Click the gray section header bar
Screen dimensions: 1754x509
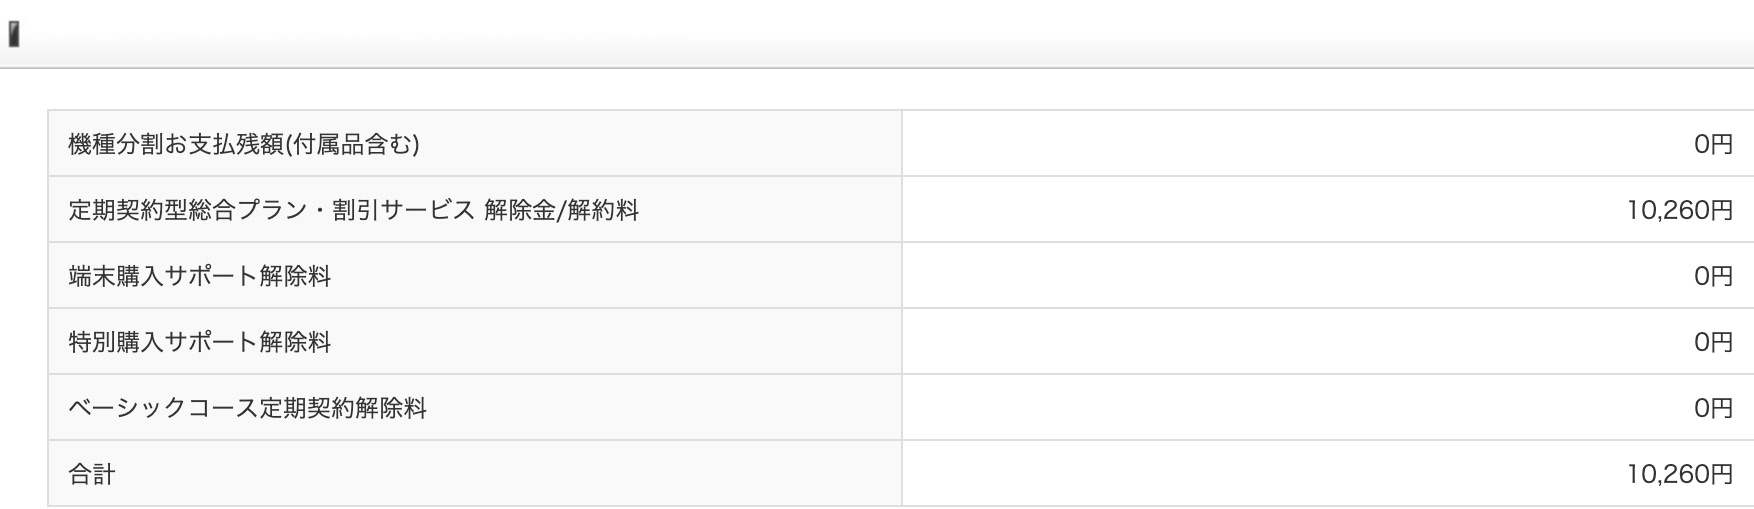[x=877, y=34]
